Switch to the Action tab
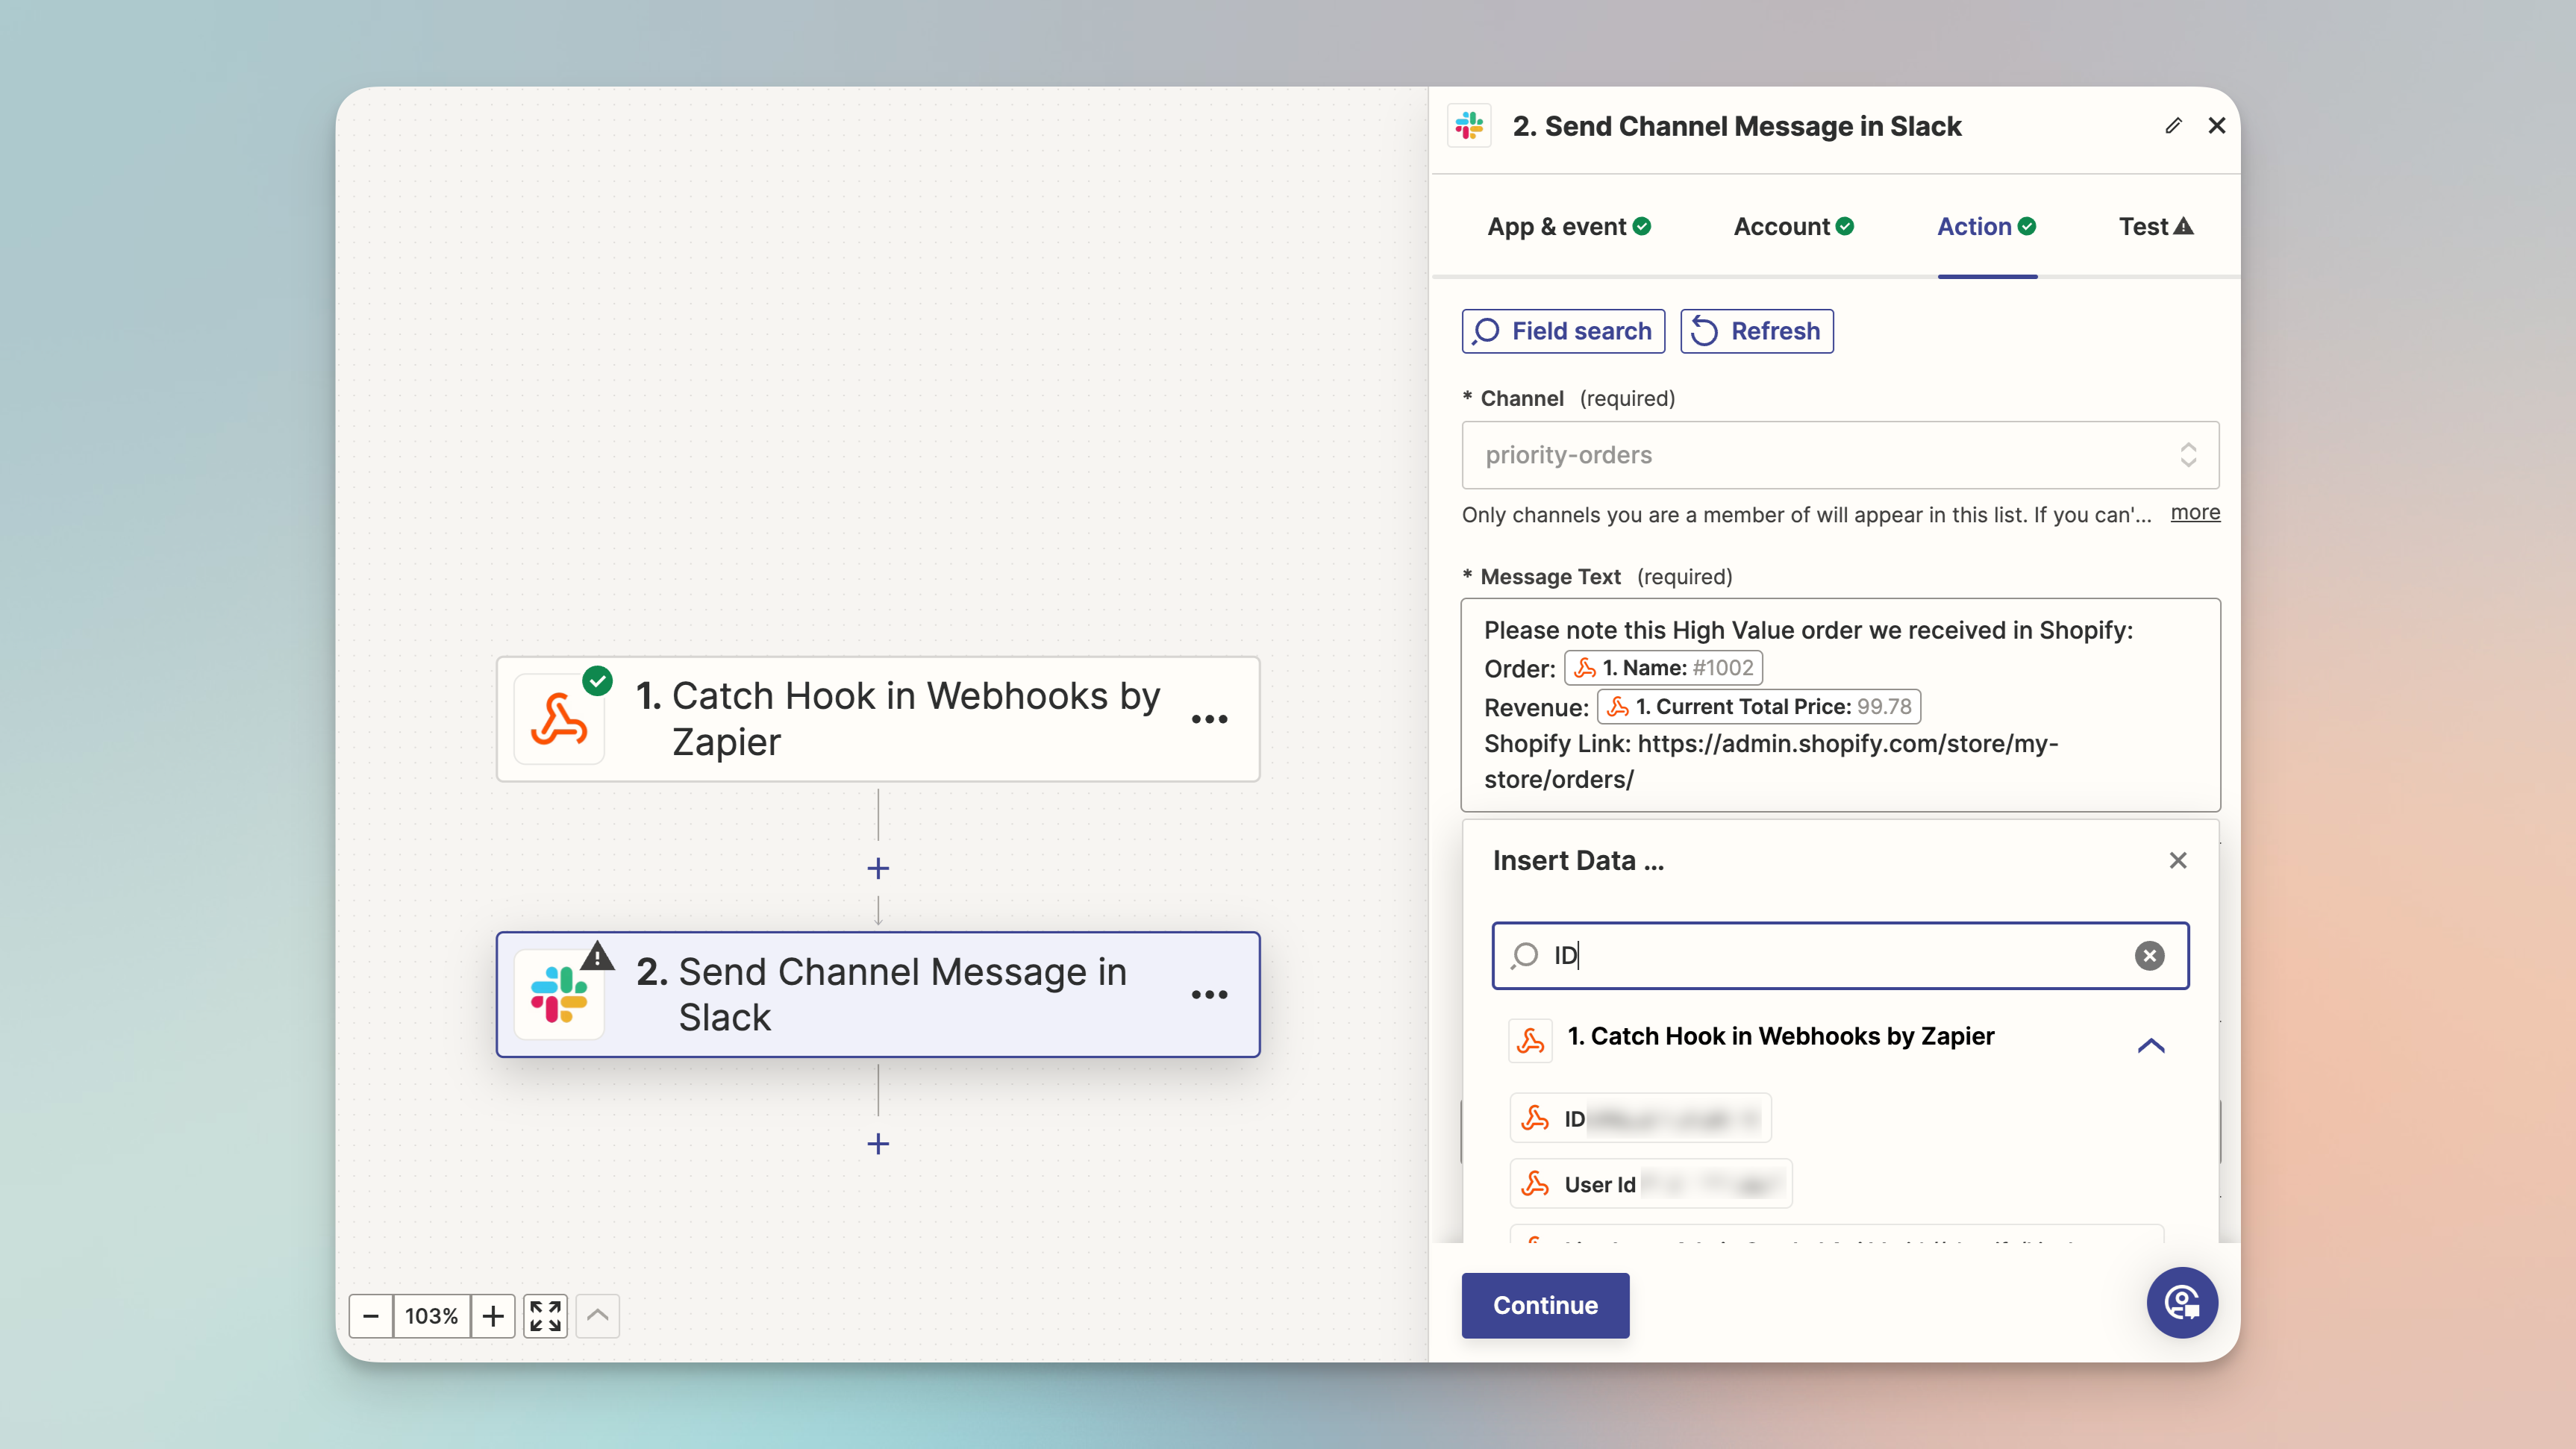The height and width of the screenshot is (1449, 2576). (x=1987, y=227)
